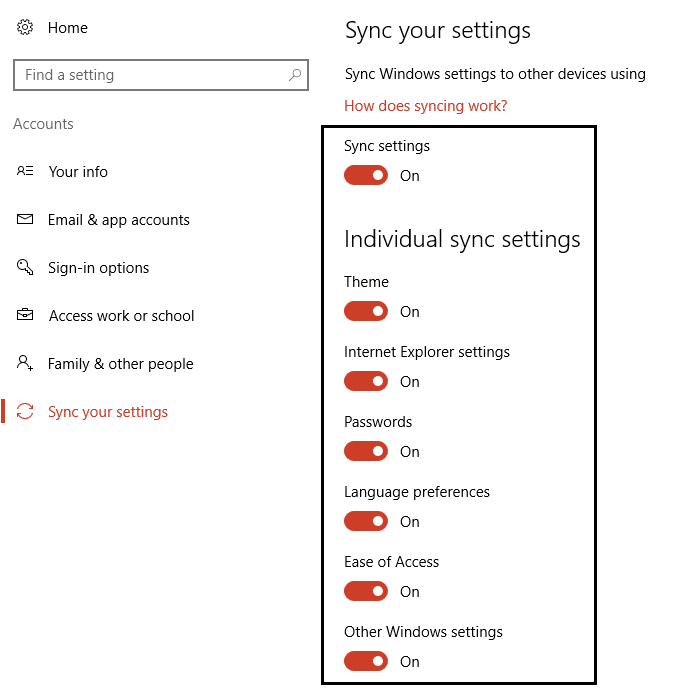Click the Access work or school briefcase icon
This screenshot has width=681, height=694.
pyautogui.click(x=26, y=315)
